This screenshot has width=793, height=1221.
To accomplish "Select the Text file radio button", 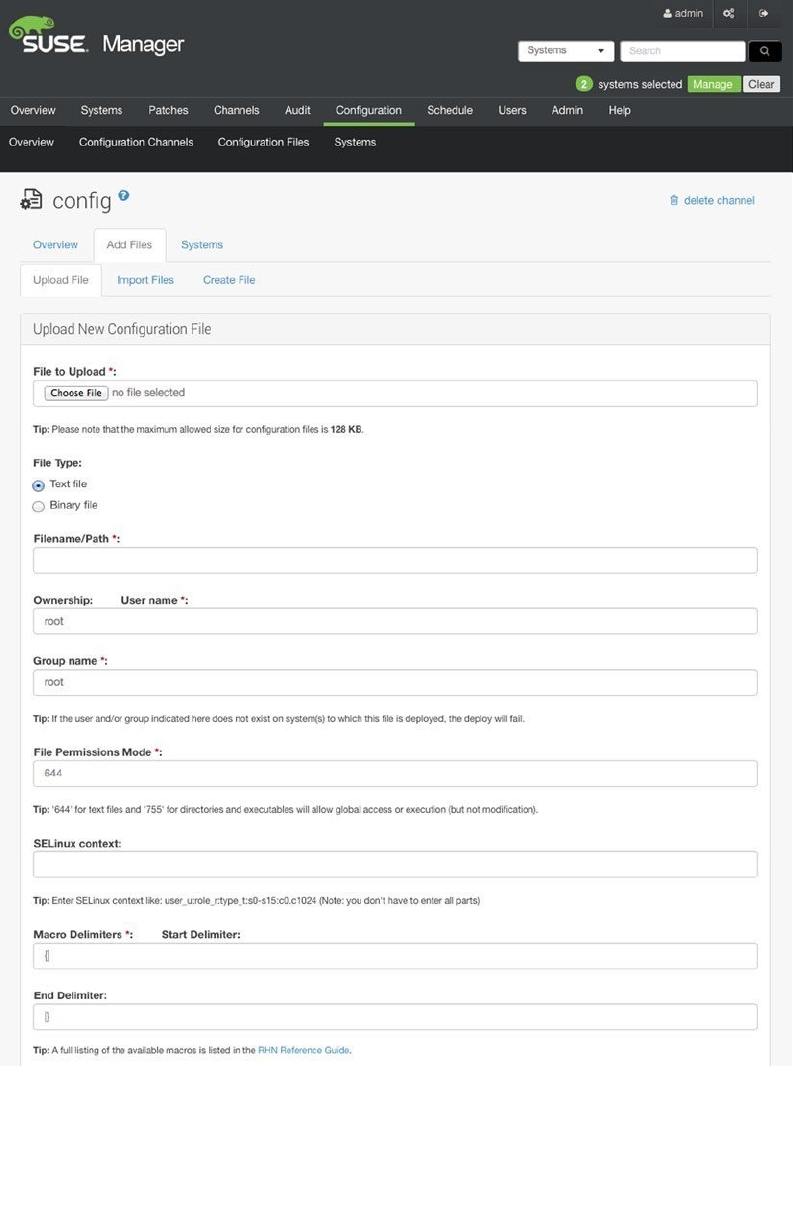I will (39, 486).
